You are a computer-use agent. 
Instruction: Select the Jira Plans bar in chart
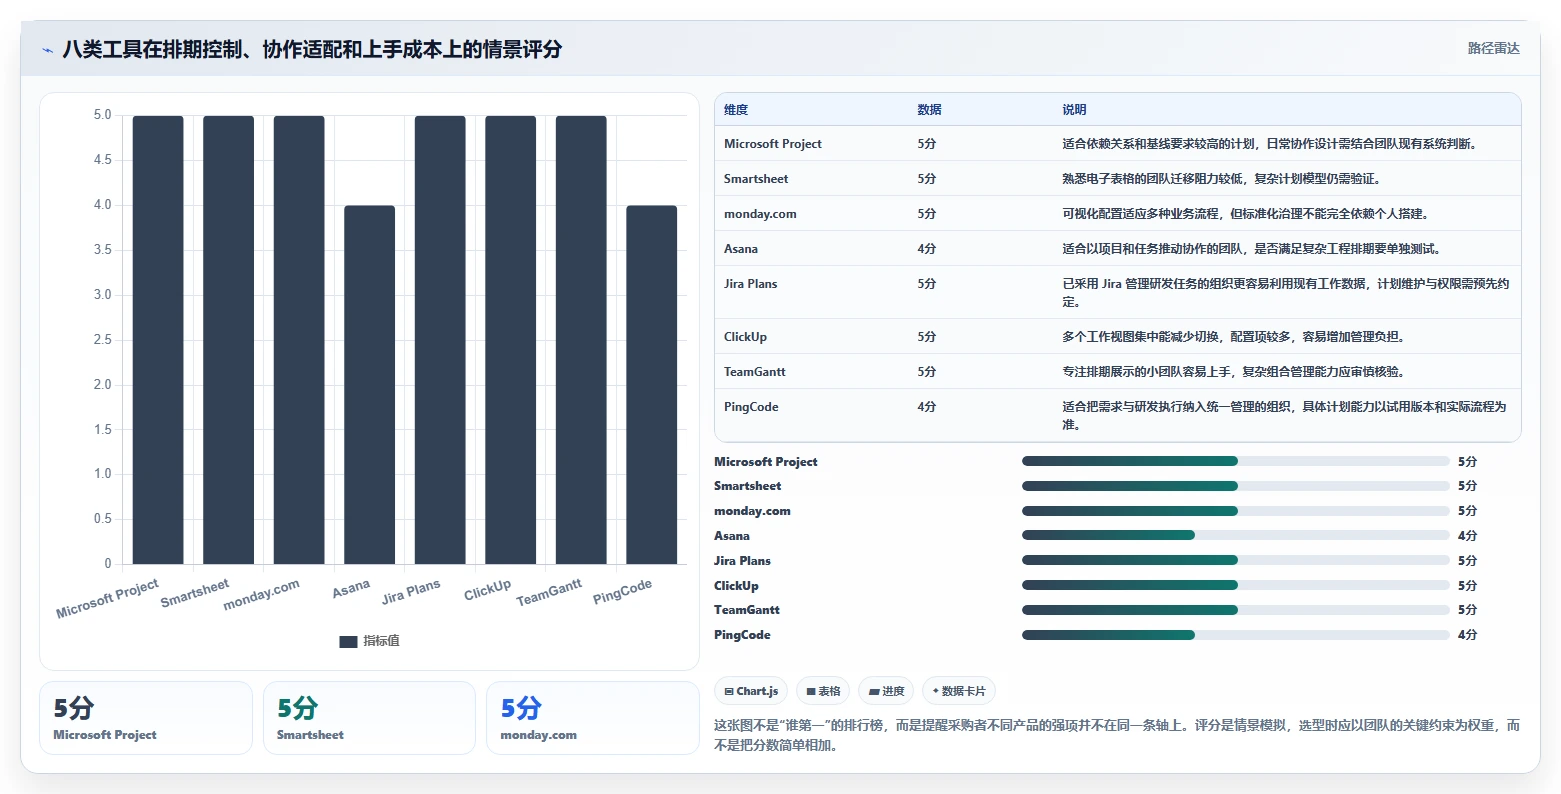(440, 340)
